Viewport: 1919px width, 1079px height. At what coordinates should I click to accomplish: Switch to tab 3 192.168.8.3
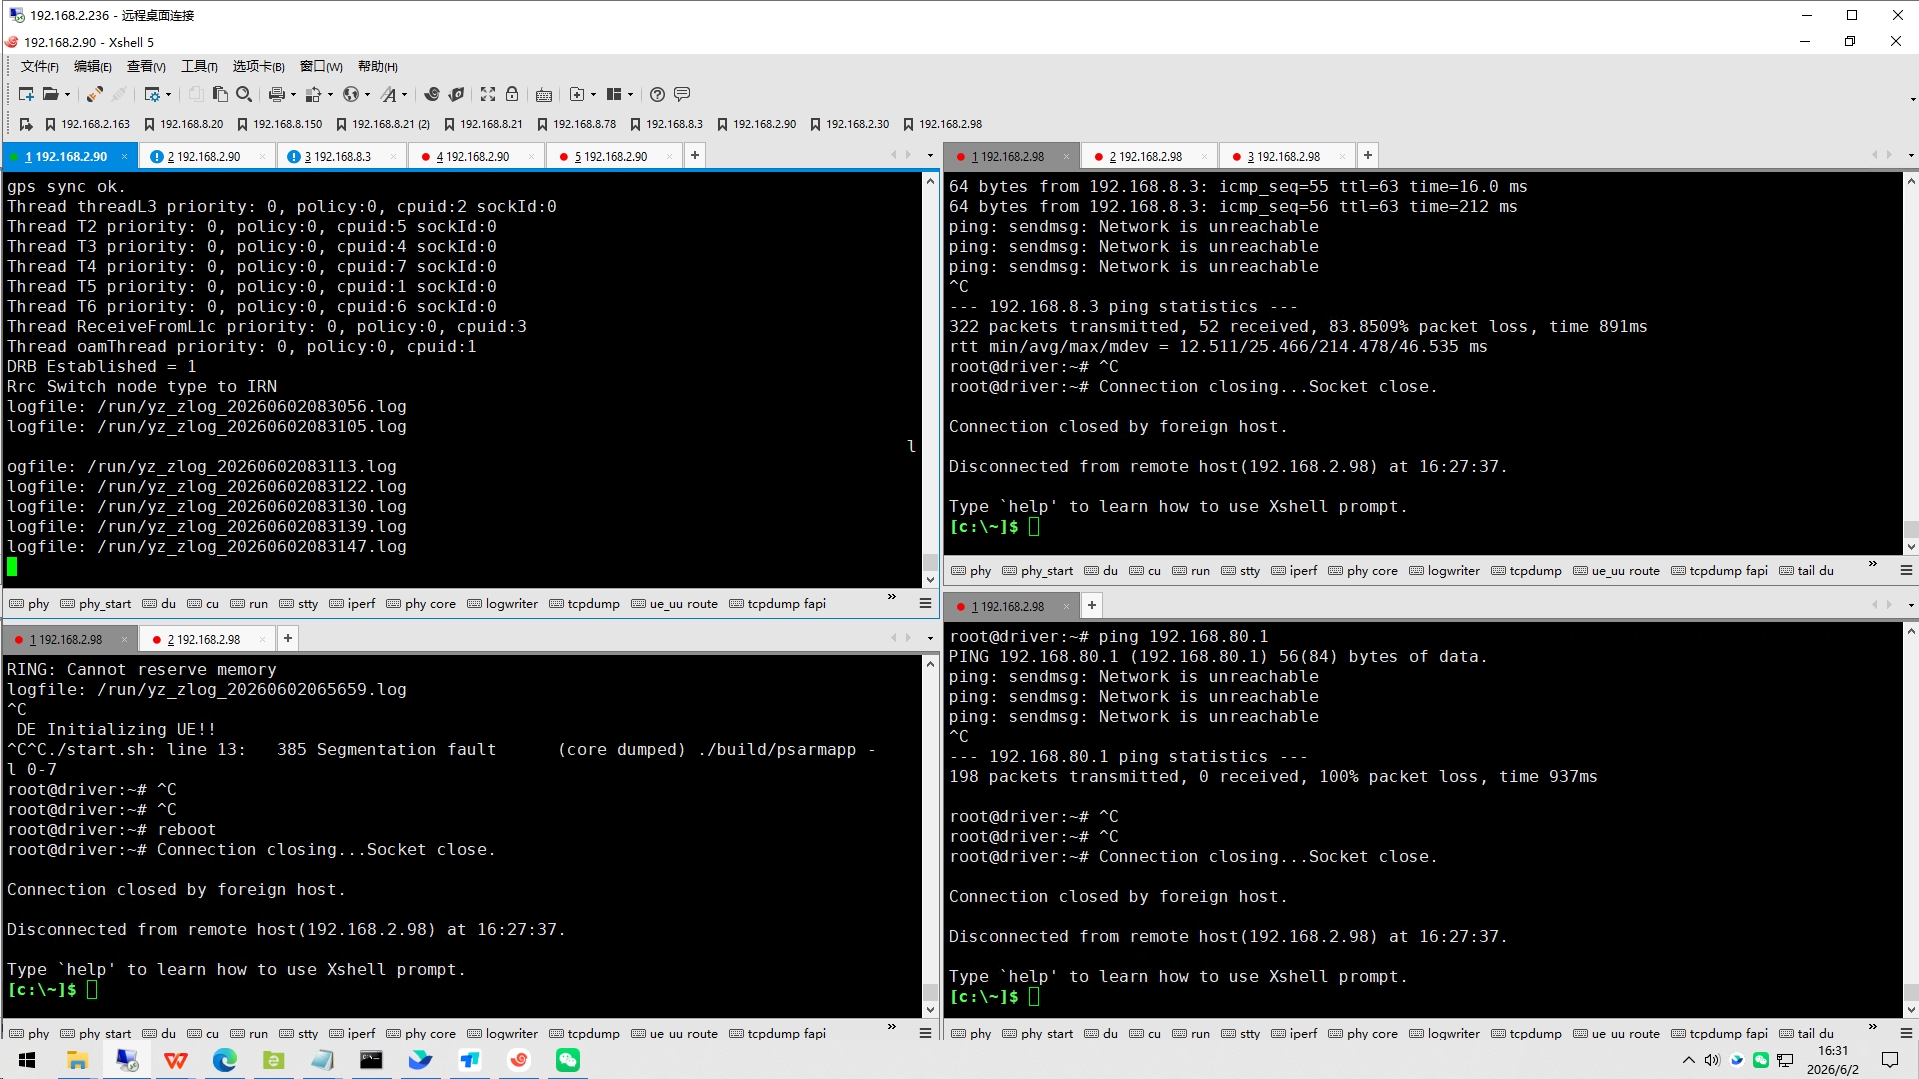pos(337,156)
